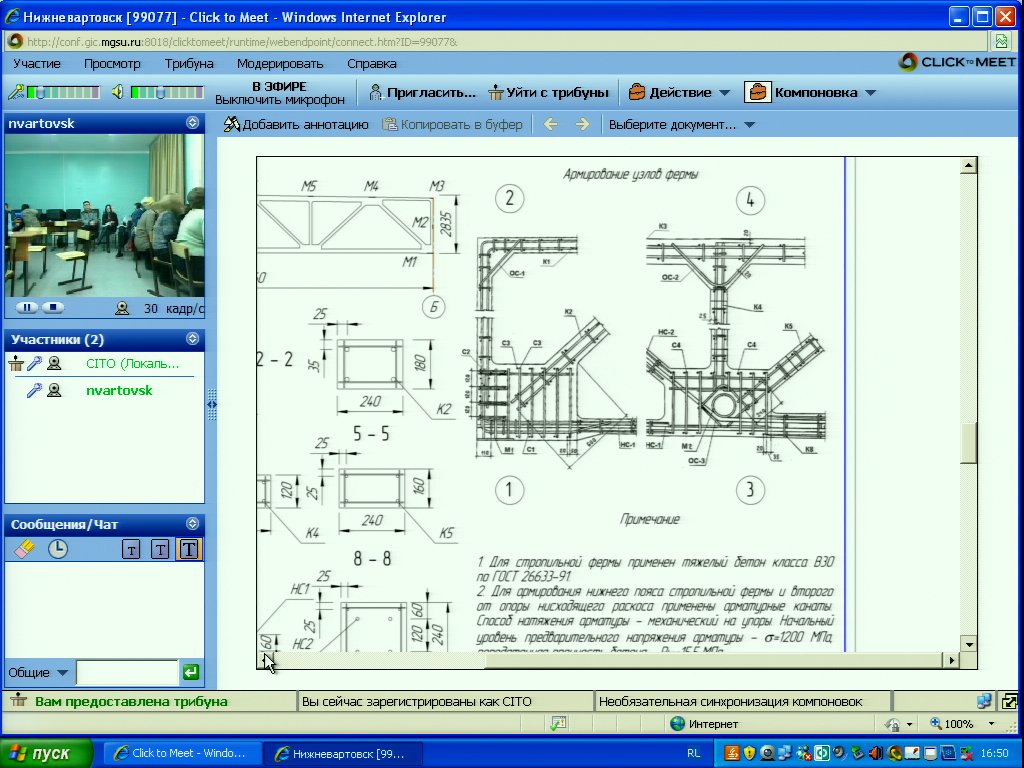Collapse the Участники panel
Screen dimensions: 1024x768
[192, 339]
